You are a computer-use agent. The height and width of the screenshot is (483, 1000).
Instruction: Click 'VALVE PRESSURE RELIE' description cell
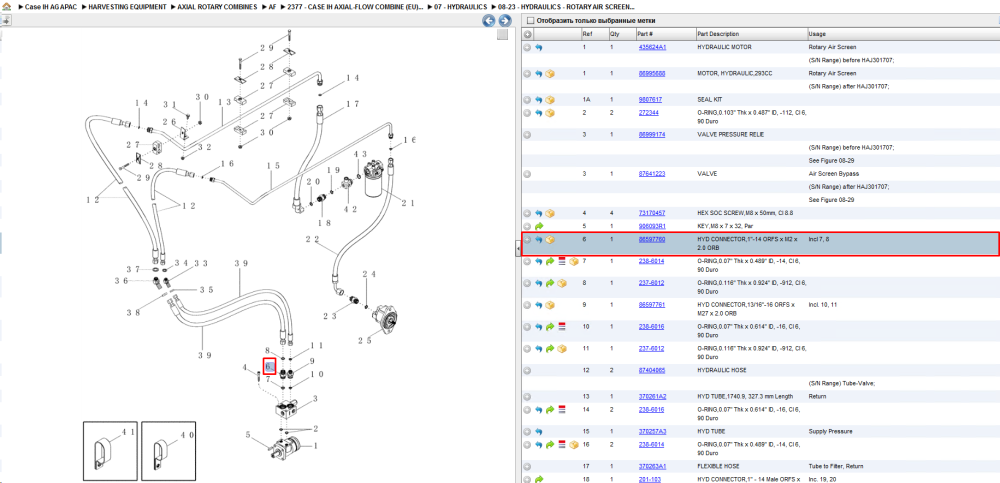(731, 135)
